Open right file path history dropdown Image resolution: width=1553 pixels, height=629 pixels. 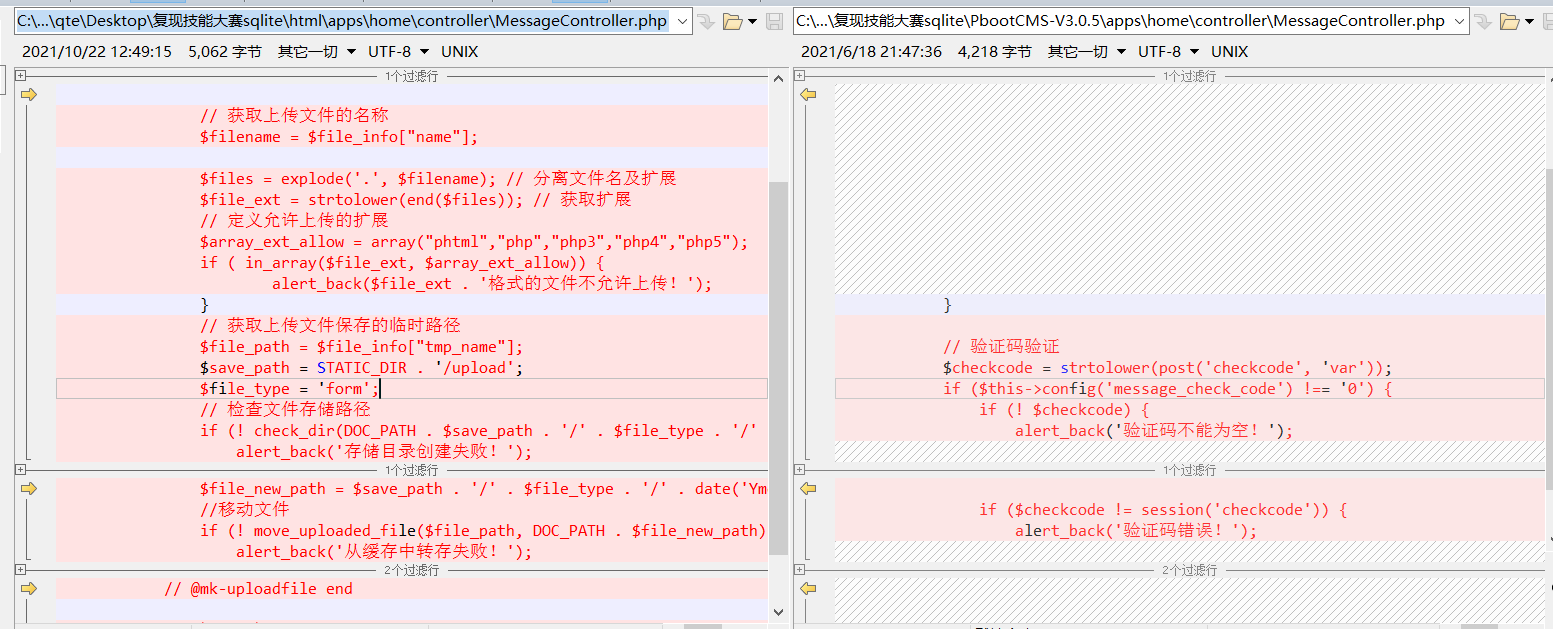coord(1459,21)
